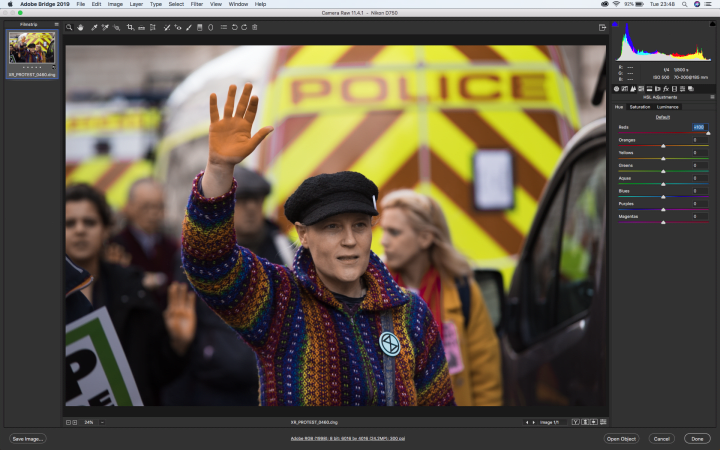Select the Spot Removal tool
Viewport: 720px width, 450px height.
point(167,28)
